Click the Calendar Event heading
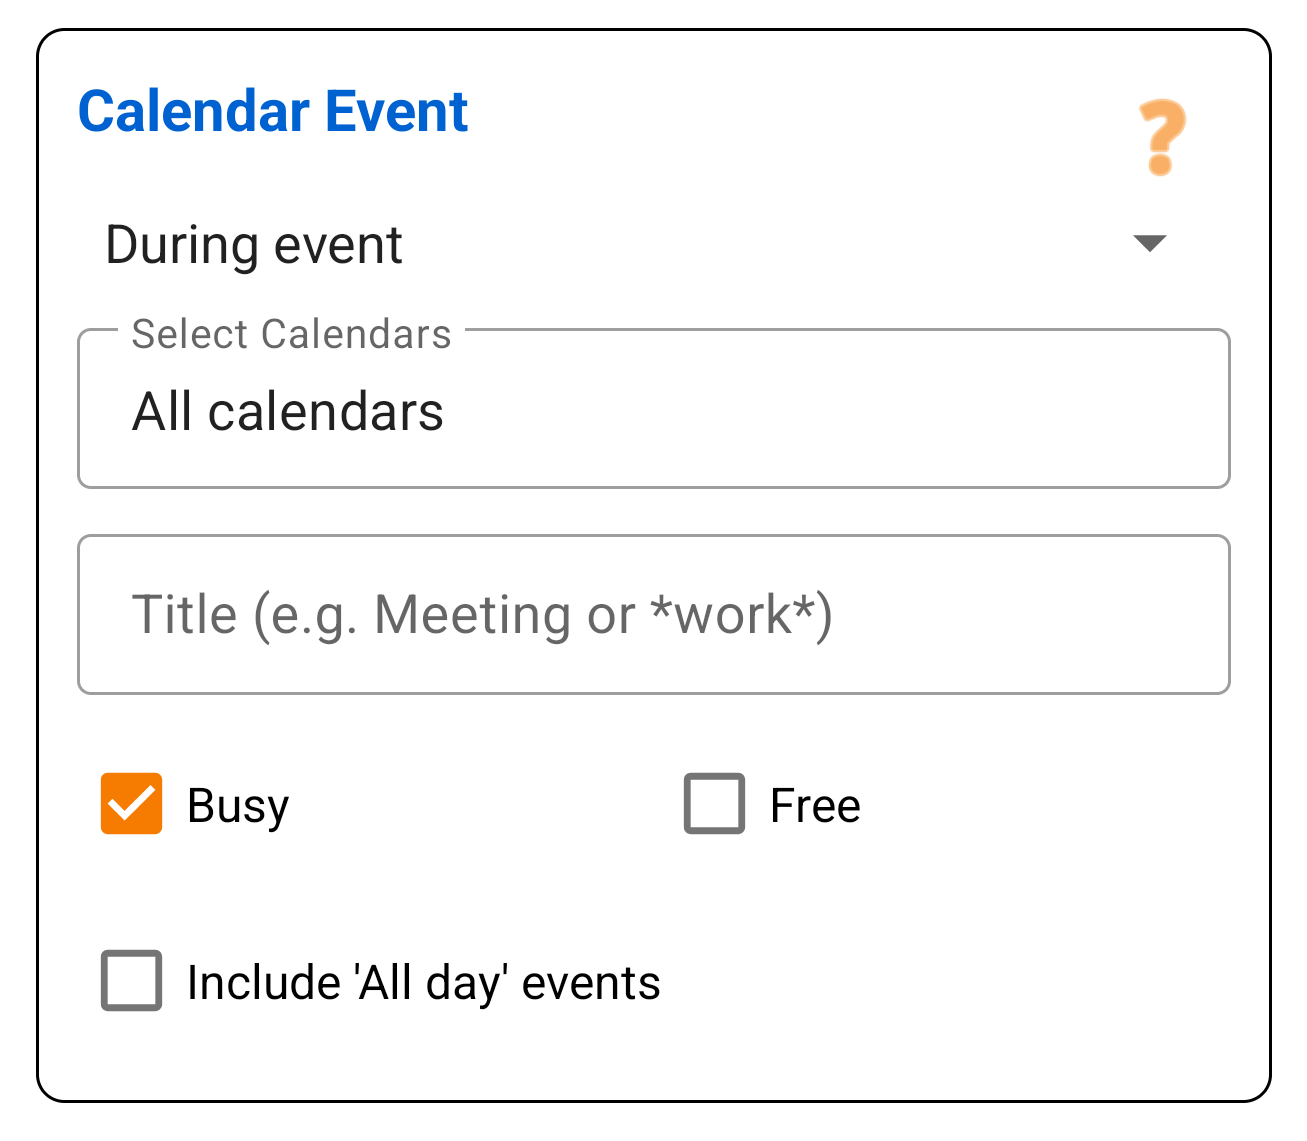The height and width of the screenshot is (1141, 1307). point(273,111)
